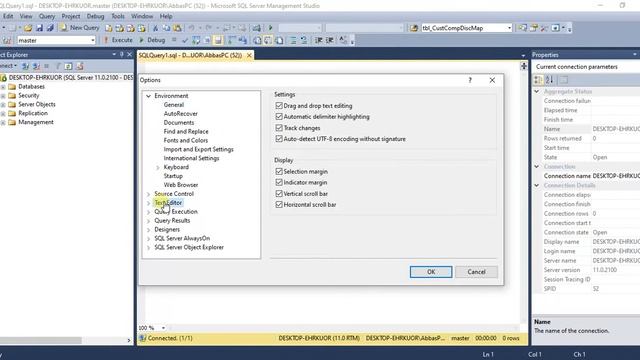
Task: Toggle the Indicator margin checkbox
Action: (279, 182)
